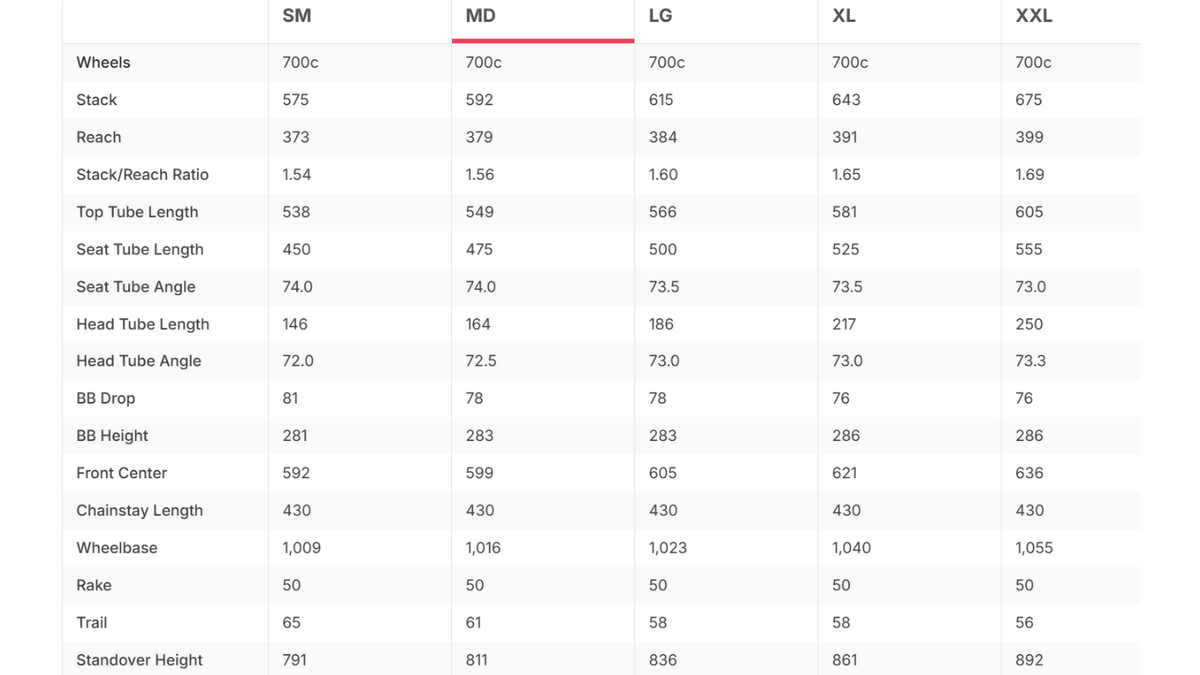Viewport: 1200px width, 675px height.
Task: Click the Standover Height row label
Action: [140, 660]
